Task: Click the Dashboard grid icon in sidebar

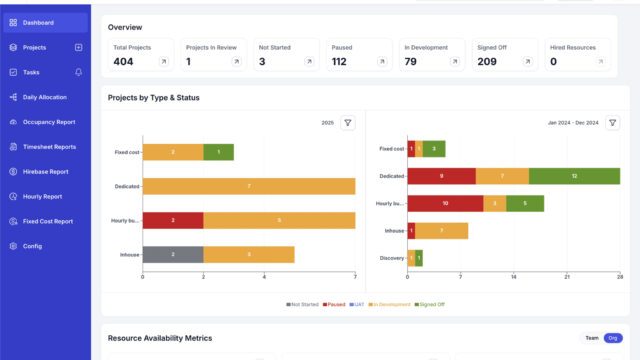Action: [13, 22]
